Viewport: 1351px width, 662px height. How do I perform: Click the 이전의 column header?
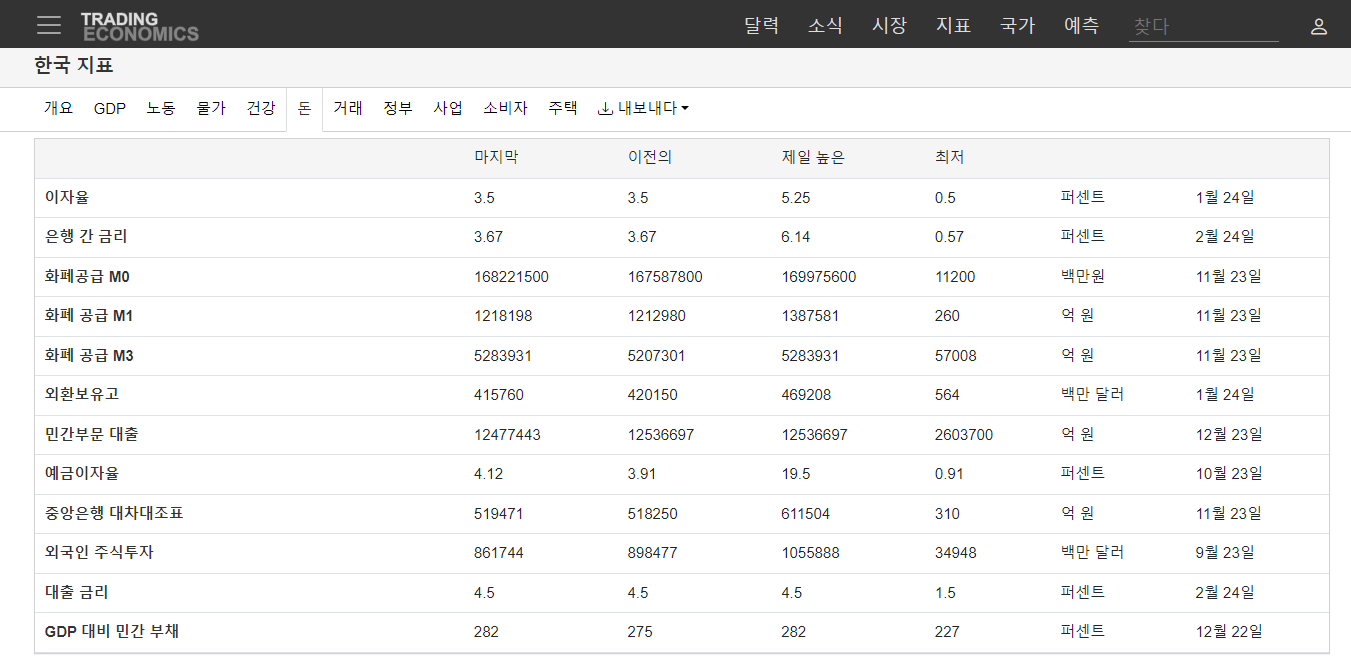(x=650, y=158)
